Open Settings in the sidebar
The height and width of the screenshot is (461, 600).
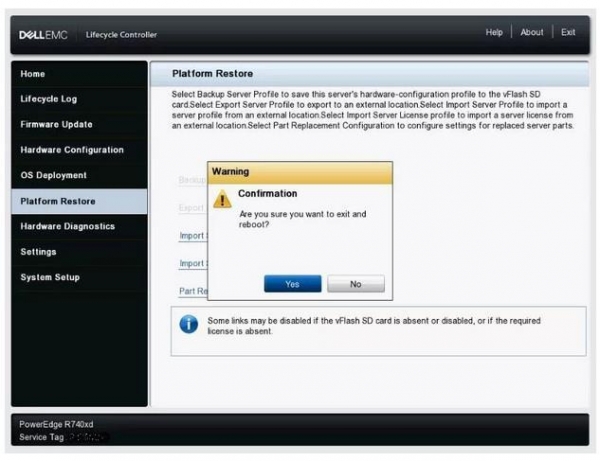(79, 252)
